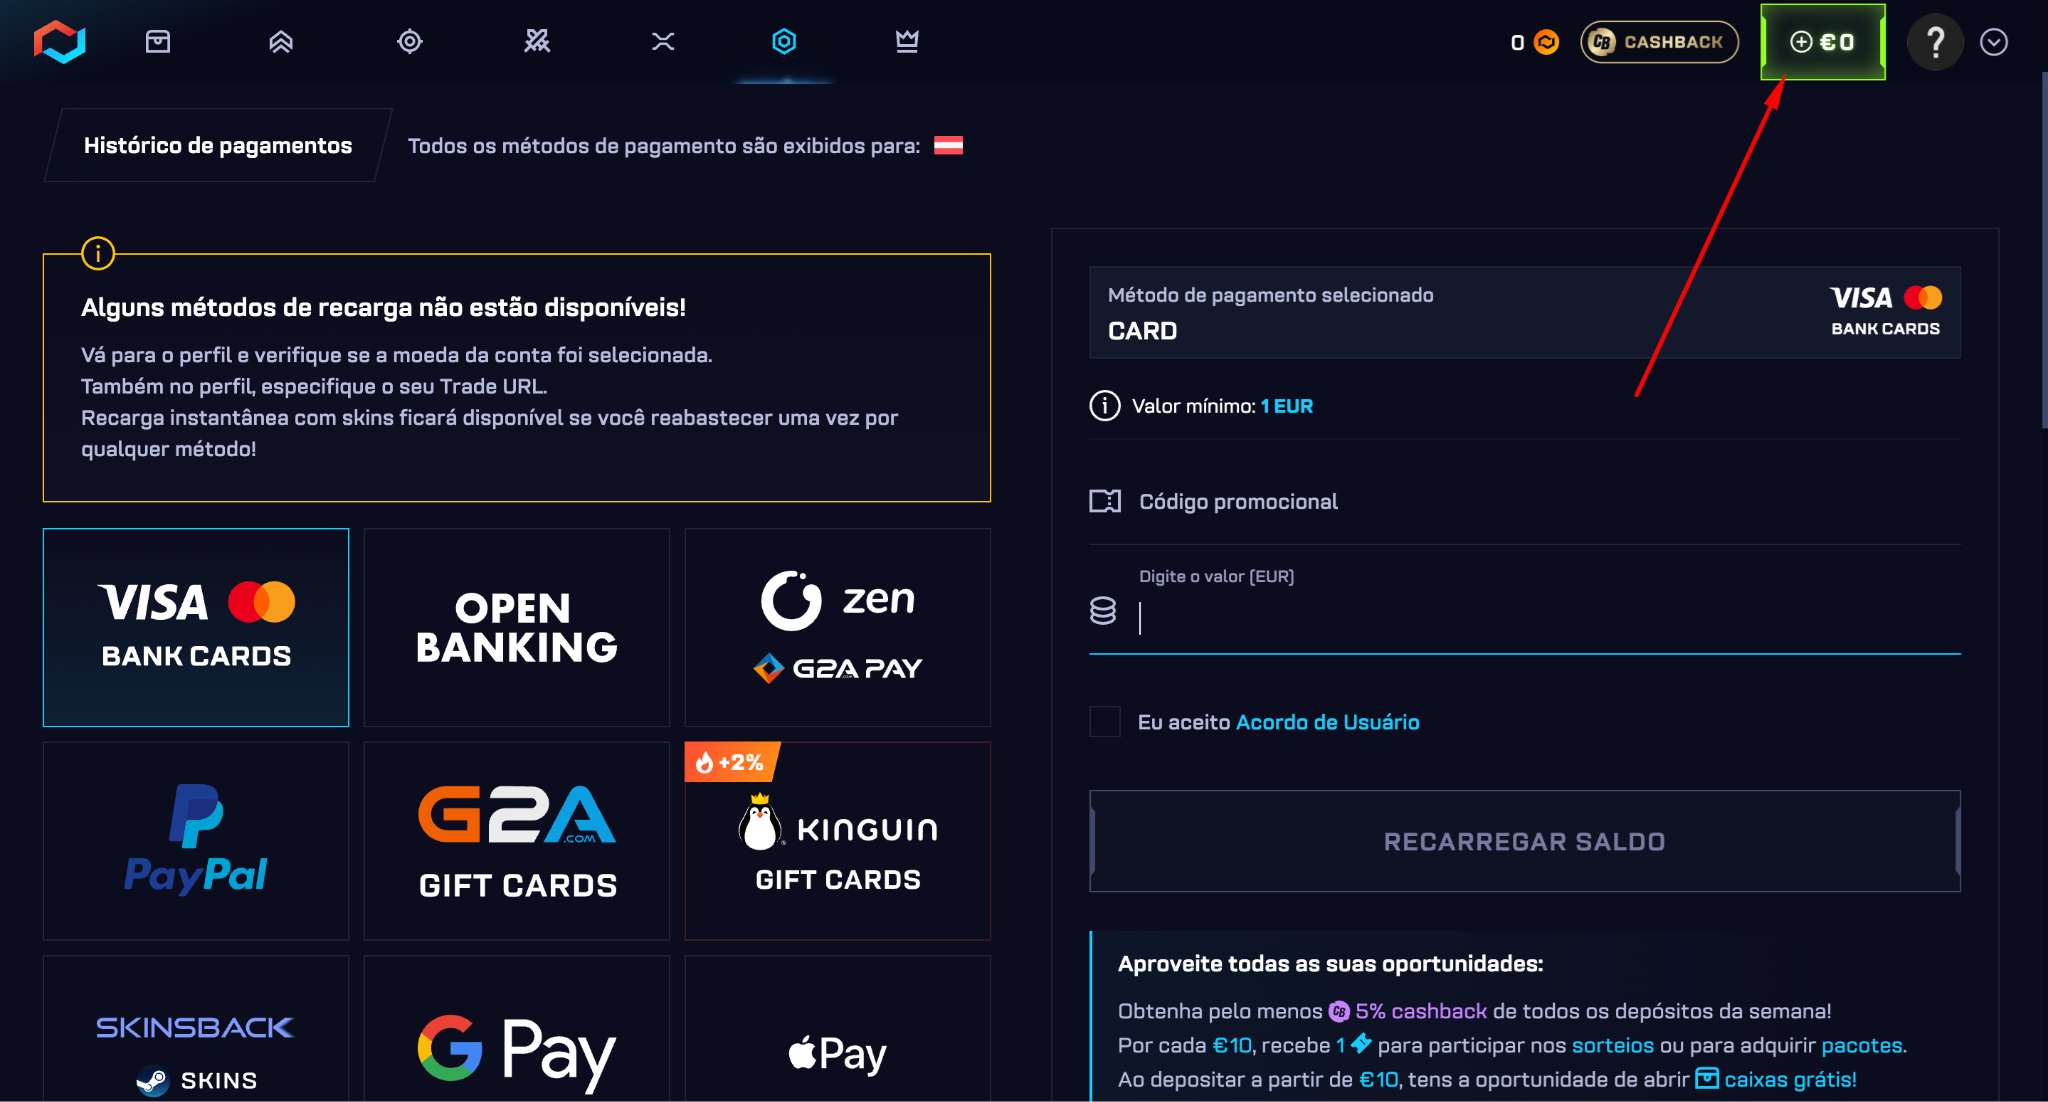
Task: Expand the account dropdown chevron
Action: pyautogui.click(x=1994, y=42)
